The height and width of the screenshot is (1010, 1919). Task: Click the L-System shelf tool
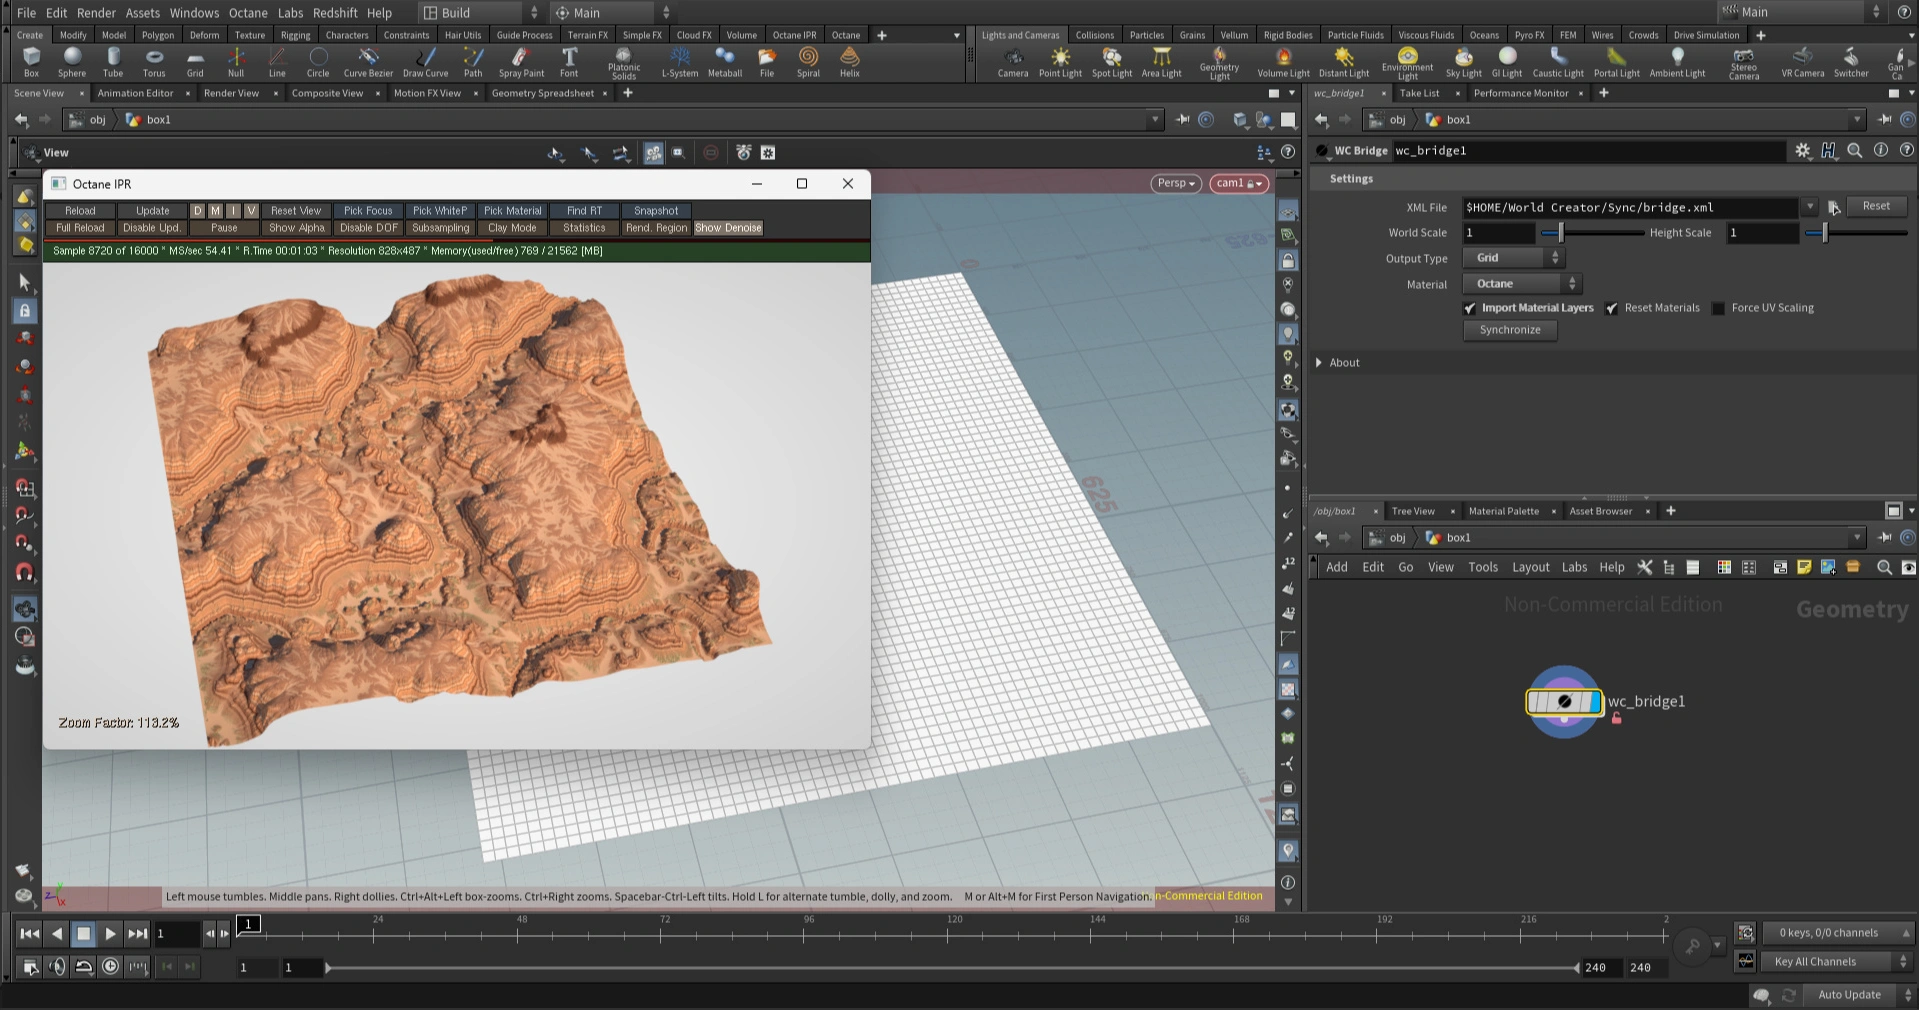coord(679,62)
